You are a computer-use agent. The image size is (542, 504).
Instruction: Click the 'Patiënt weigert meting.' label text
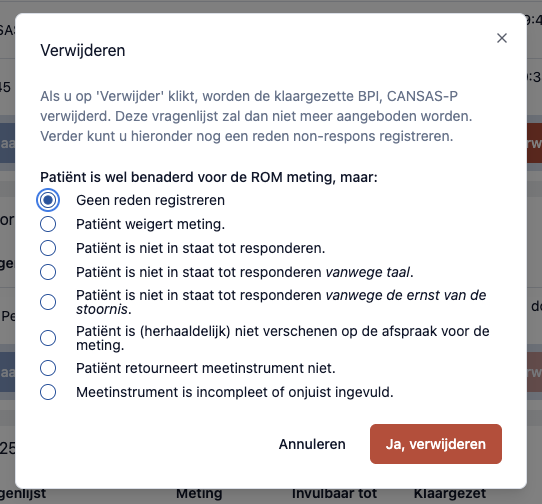[150, 224]
